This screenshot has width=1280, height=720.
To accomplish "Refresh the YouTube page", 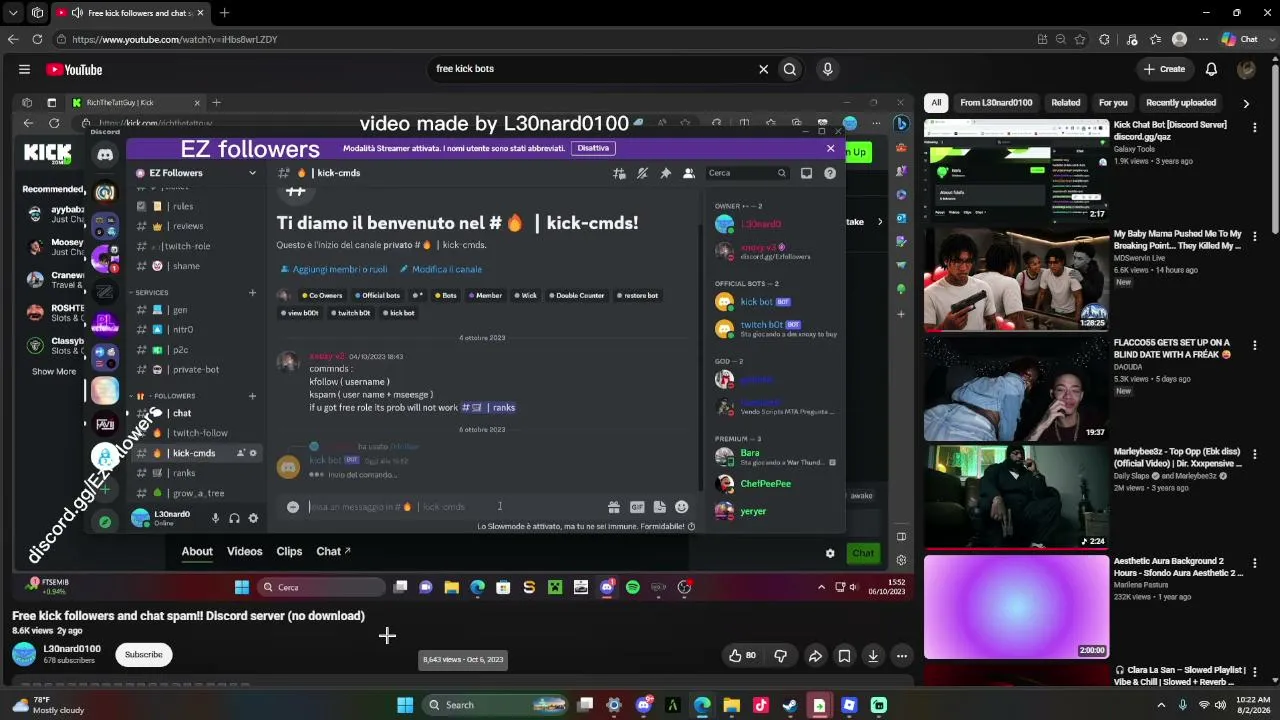I will pos(37,39).
